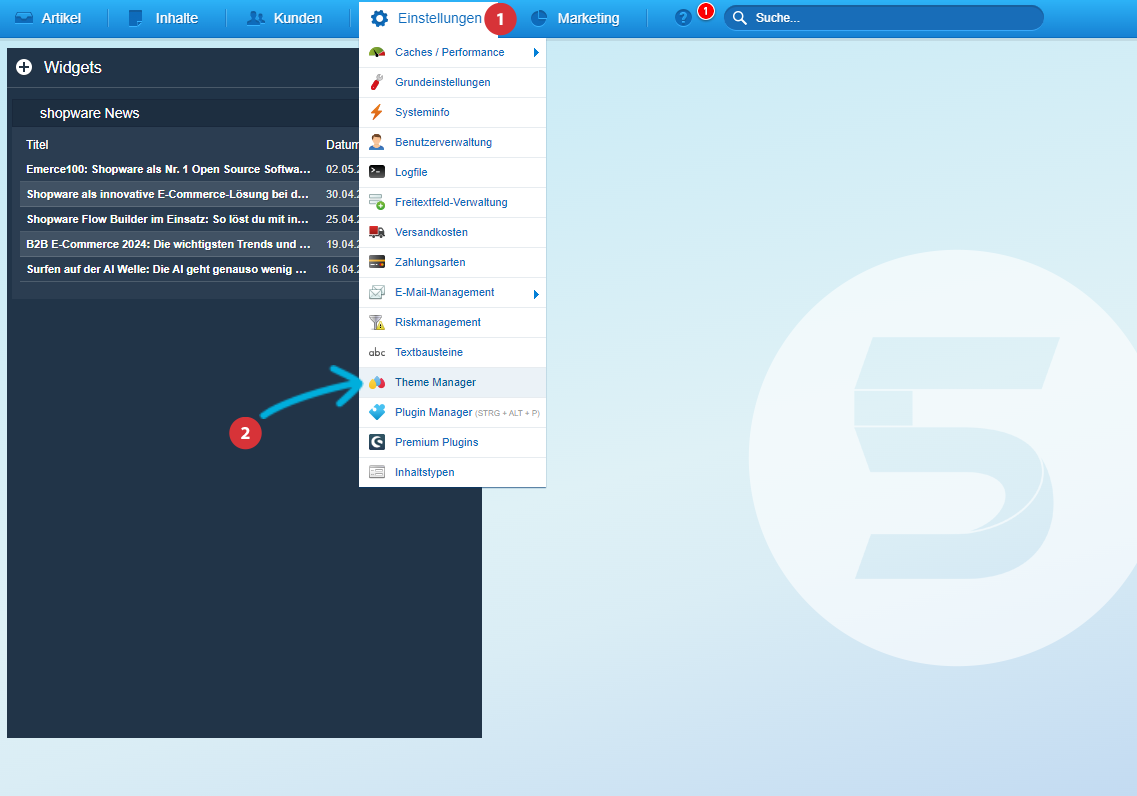Choose Benutzerverwaltung menu entry
Image resolution: width=1137 pixels, height=796 pixels.
pyautogui.click(x=452, y=142)
